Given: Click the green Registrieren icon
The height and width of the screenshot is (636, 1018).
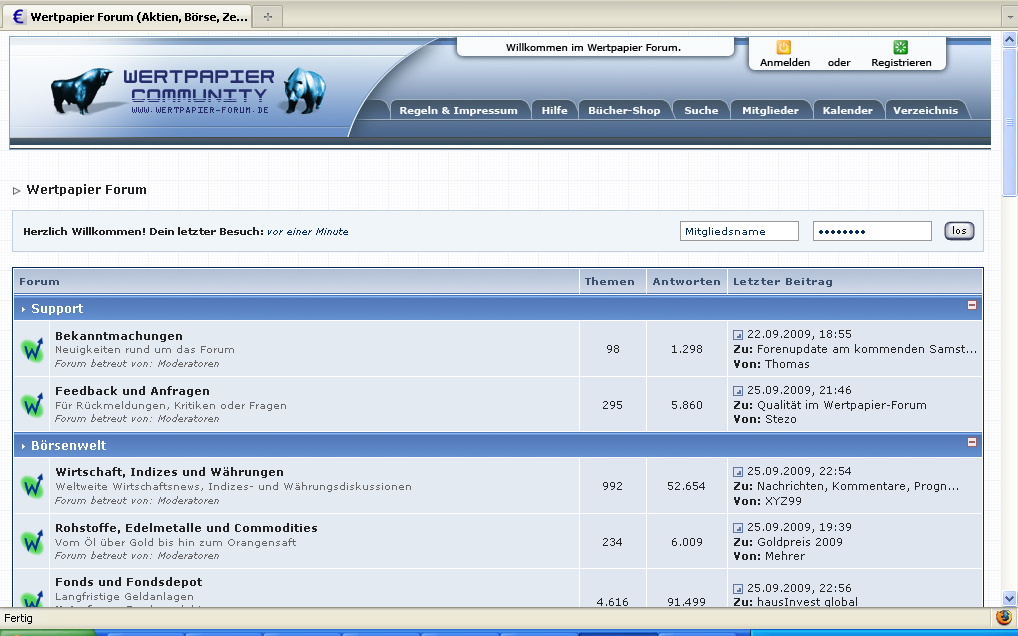Looking at the screenshot, I should (x=900, y=47).
